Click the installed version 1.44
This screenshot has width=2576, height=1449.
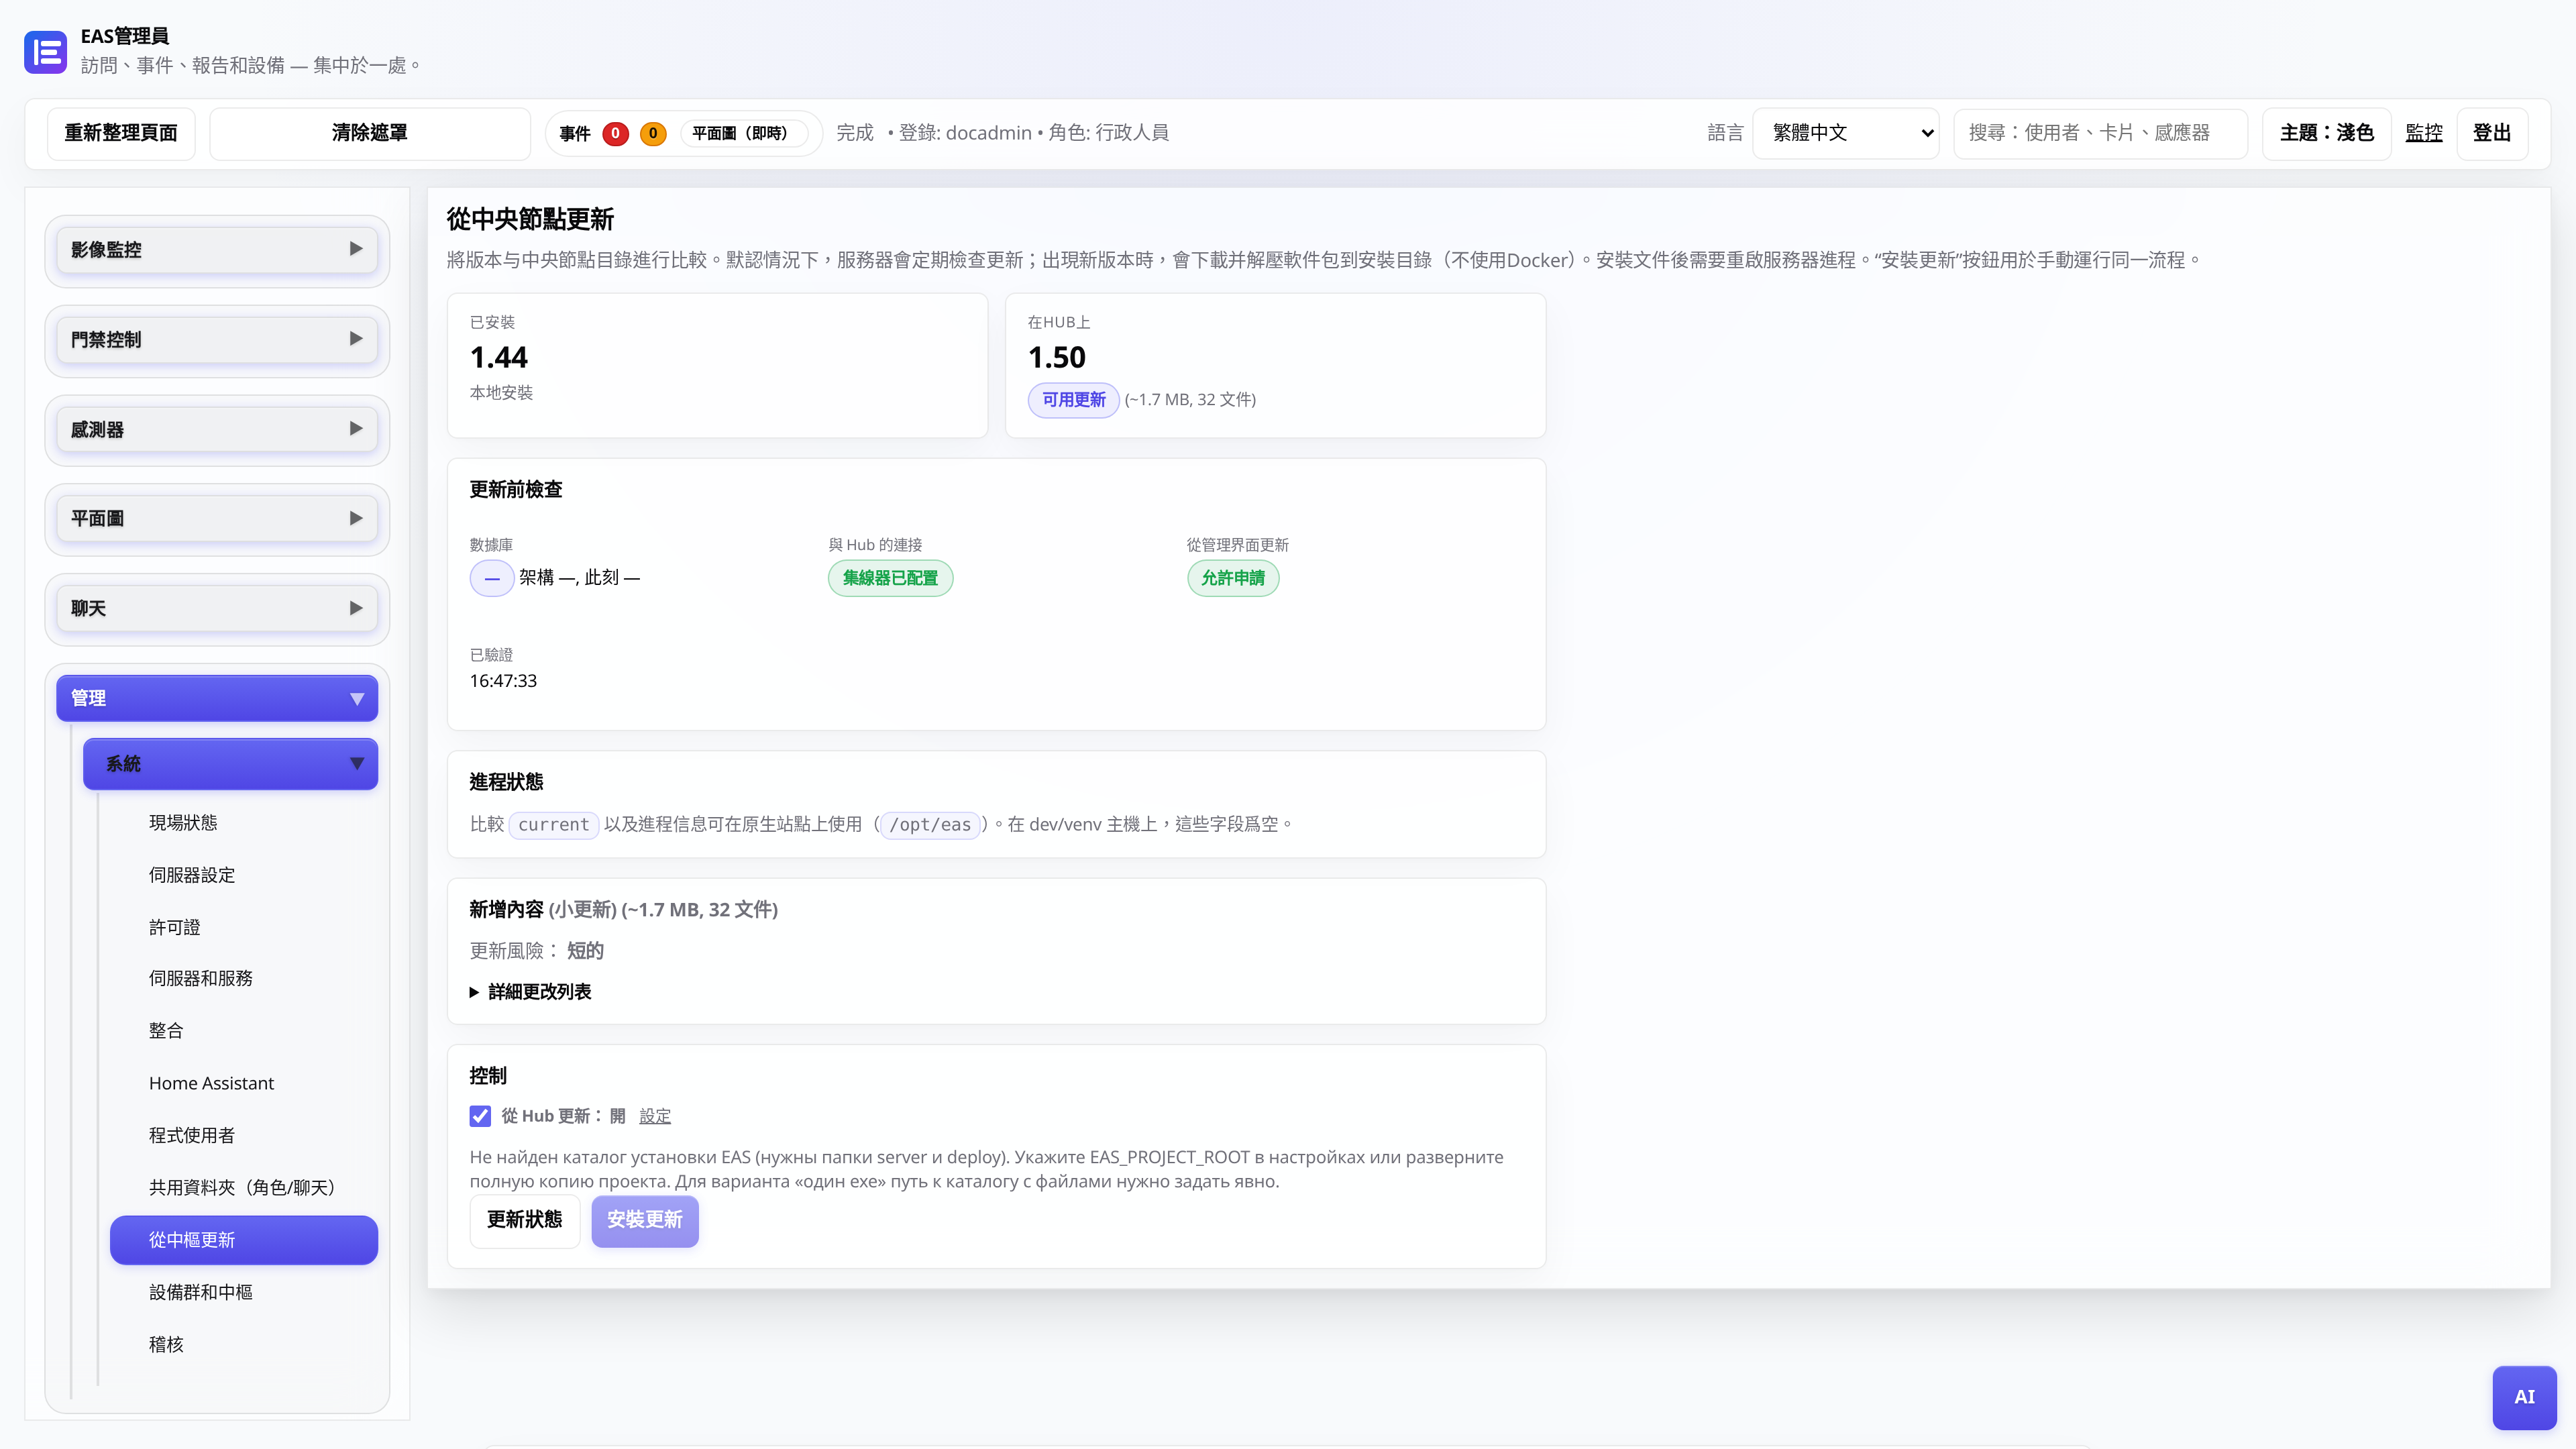click(498, 357)
